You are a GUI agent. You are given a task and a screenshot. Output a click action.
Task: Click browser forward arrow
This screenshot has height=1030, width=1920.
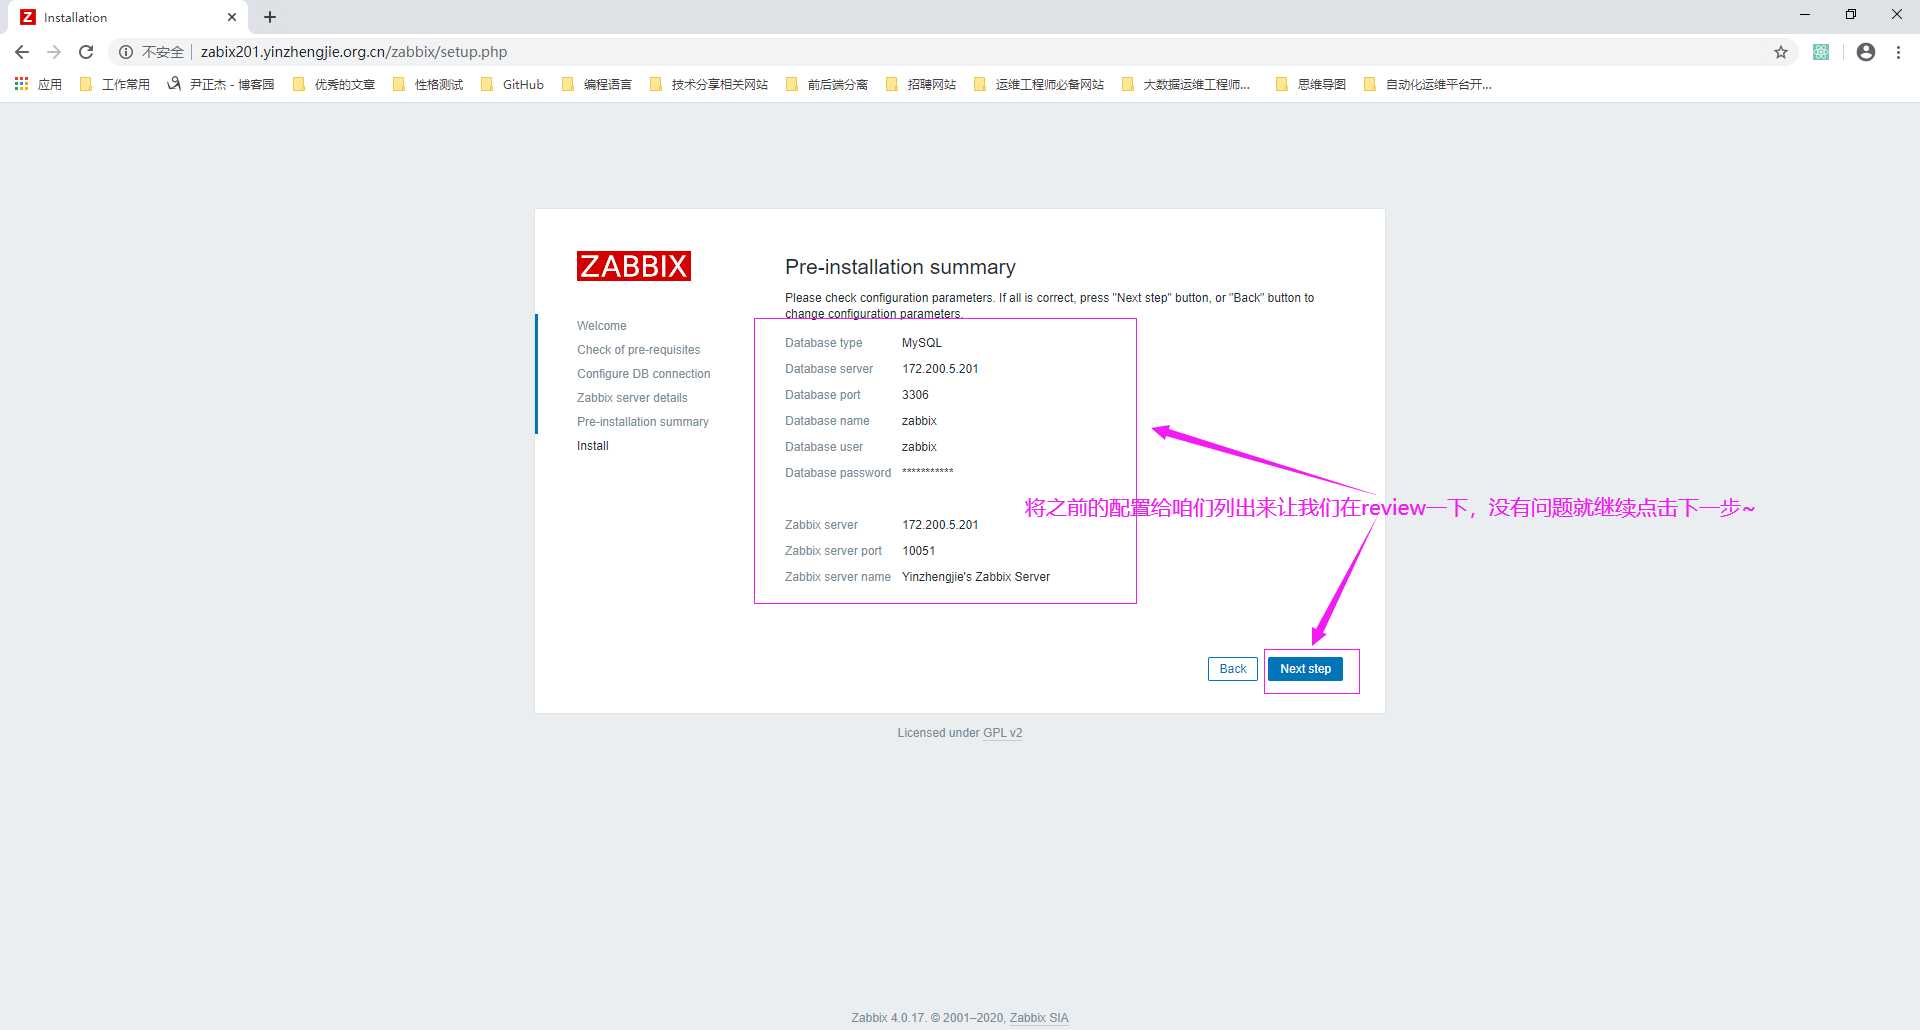pyautogui.click(x=54, y=52)
